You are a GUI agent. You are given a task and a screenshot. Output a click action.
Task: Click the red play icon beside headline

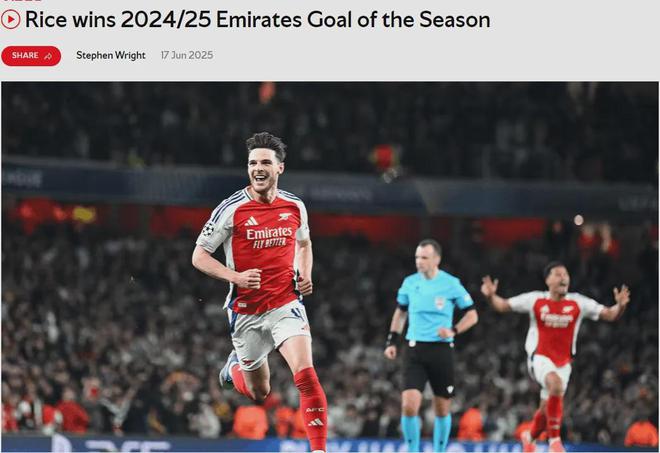click(11, 19)
